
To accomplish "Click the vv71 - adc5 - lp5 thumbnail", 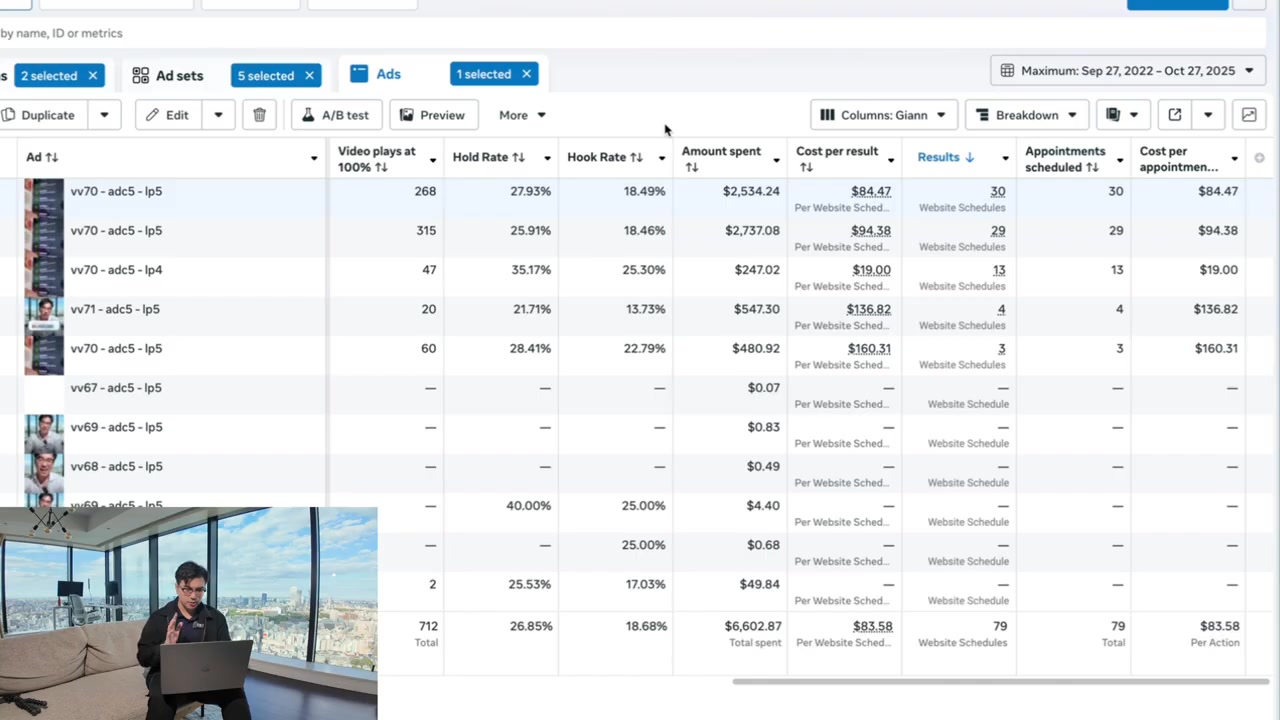I will tap(44, 312).
